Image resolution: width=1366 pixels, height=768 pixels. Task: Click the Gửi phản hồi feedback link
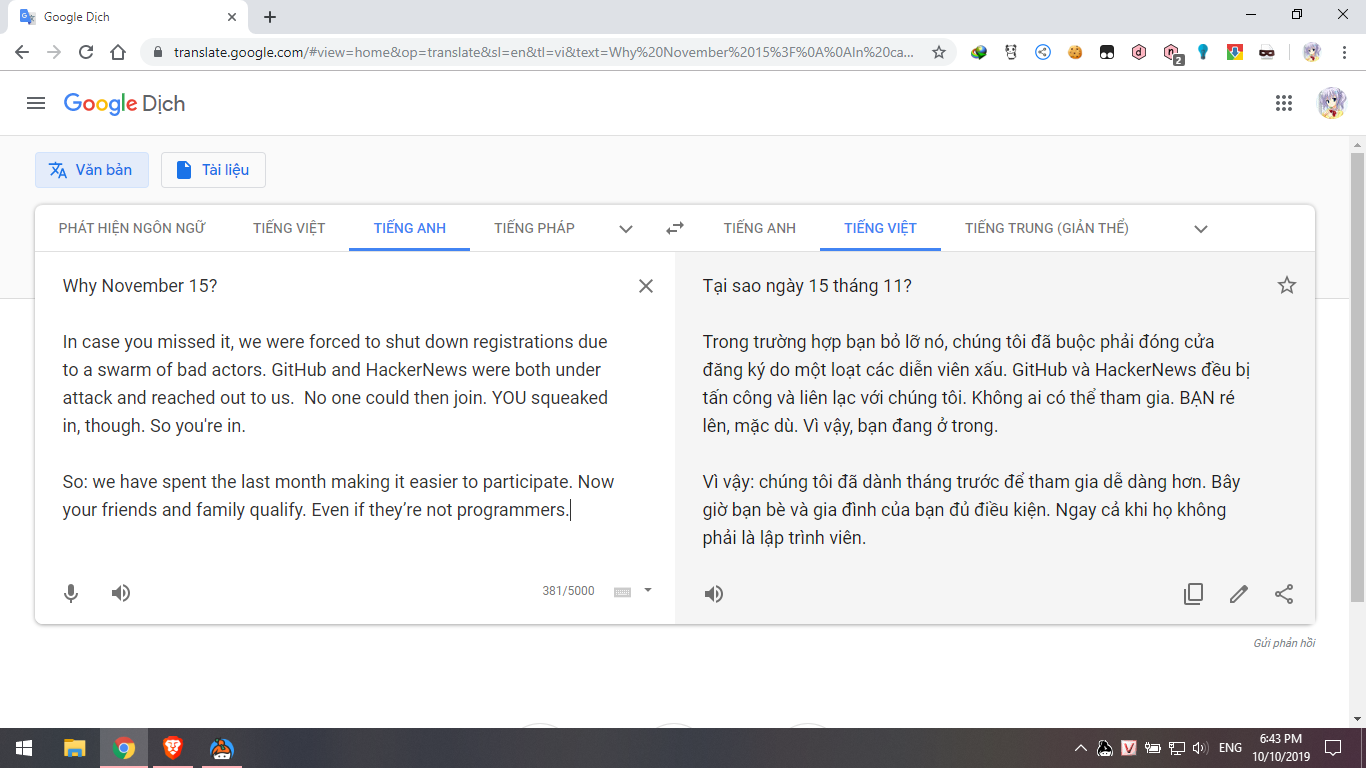click(x=1284, y=643)
